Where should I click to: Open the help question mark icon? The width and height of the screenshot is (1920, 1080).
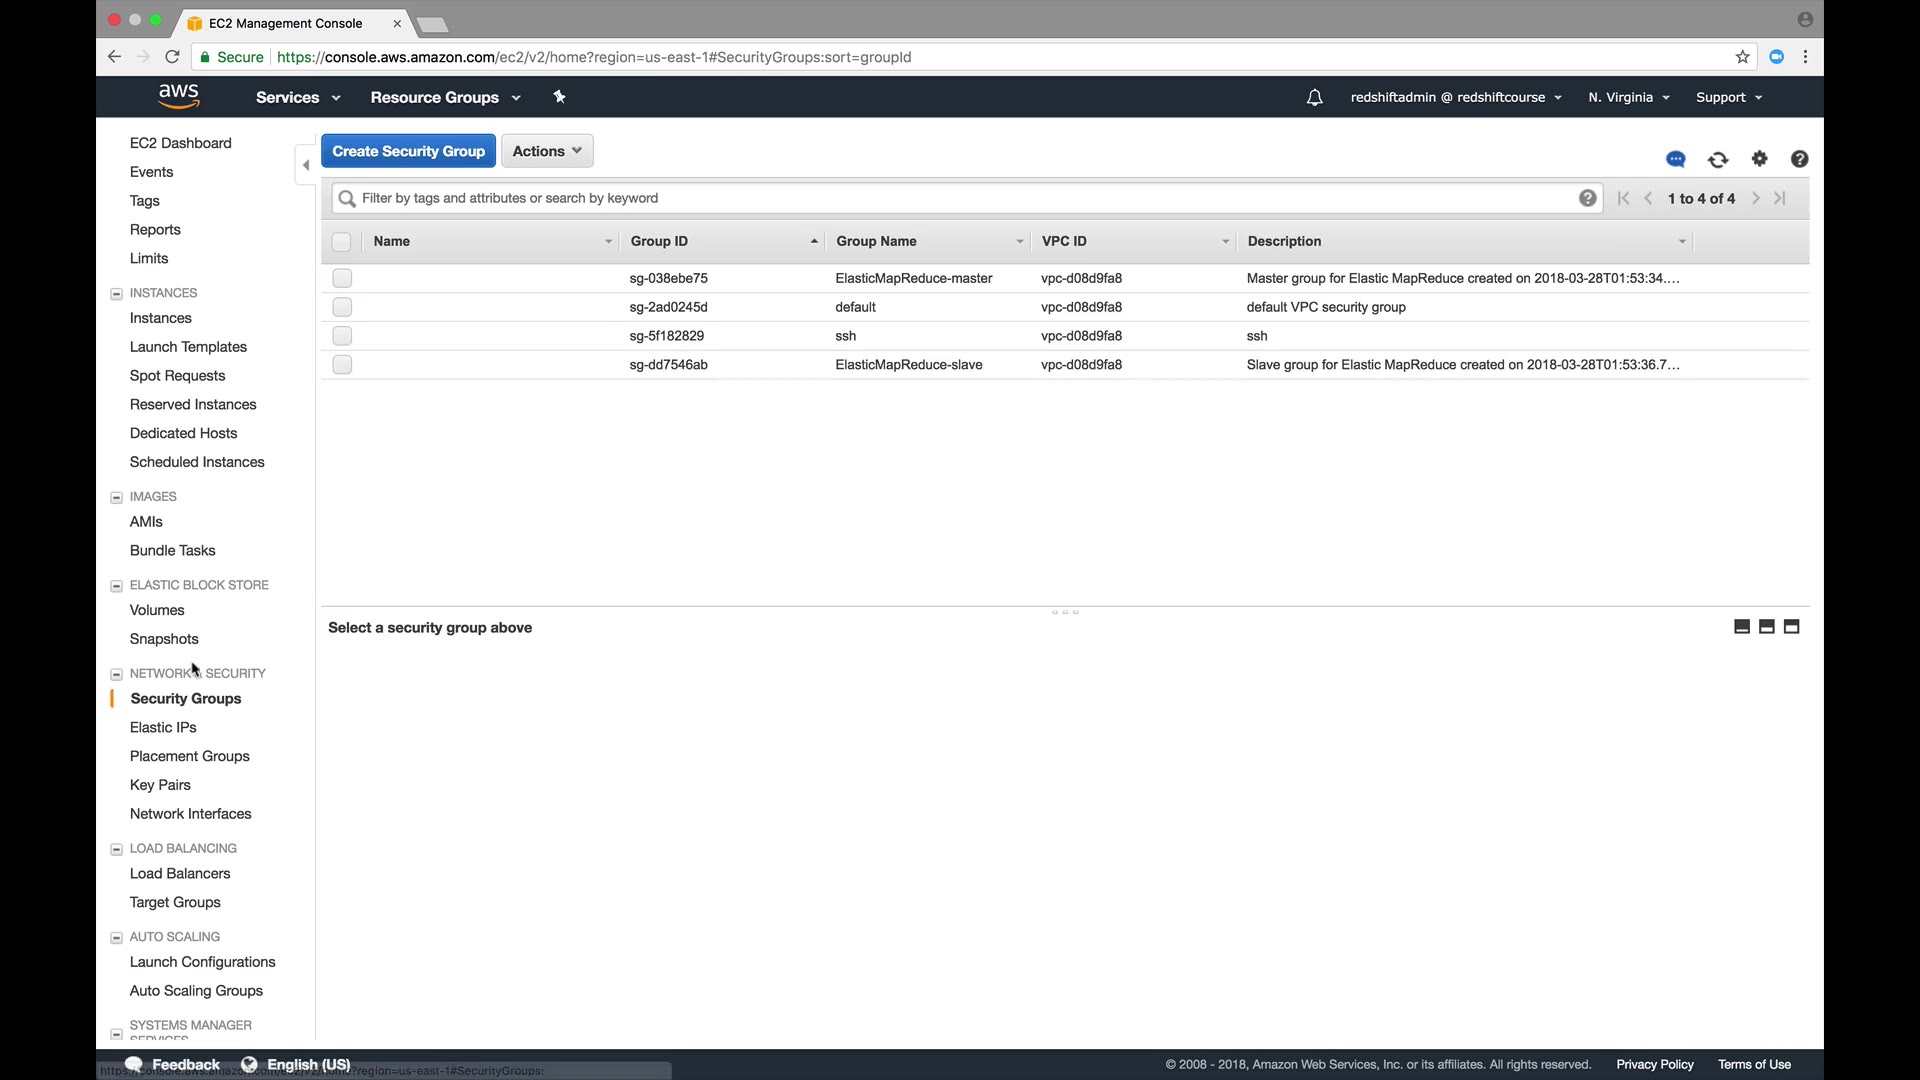pos(1799,159)
